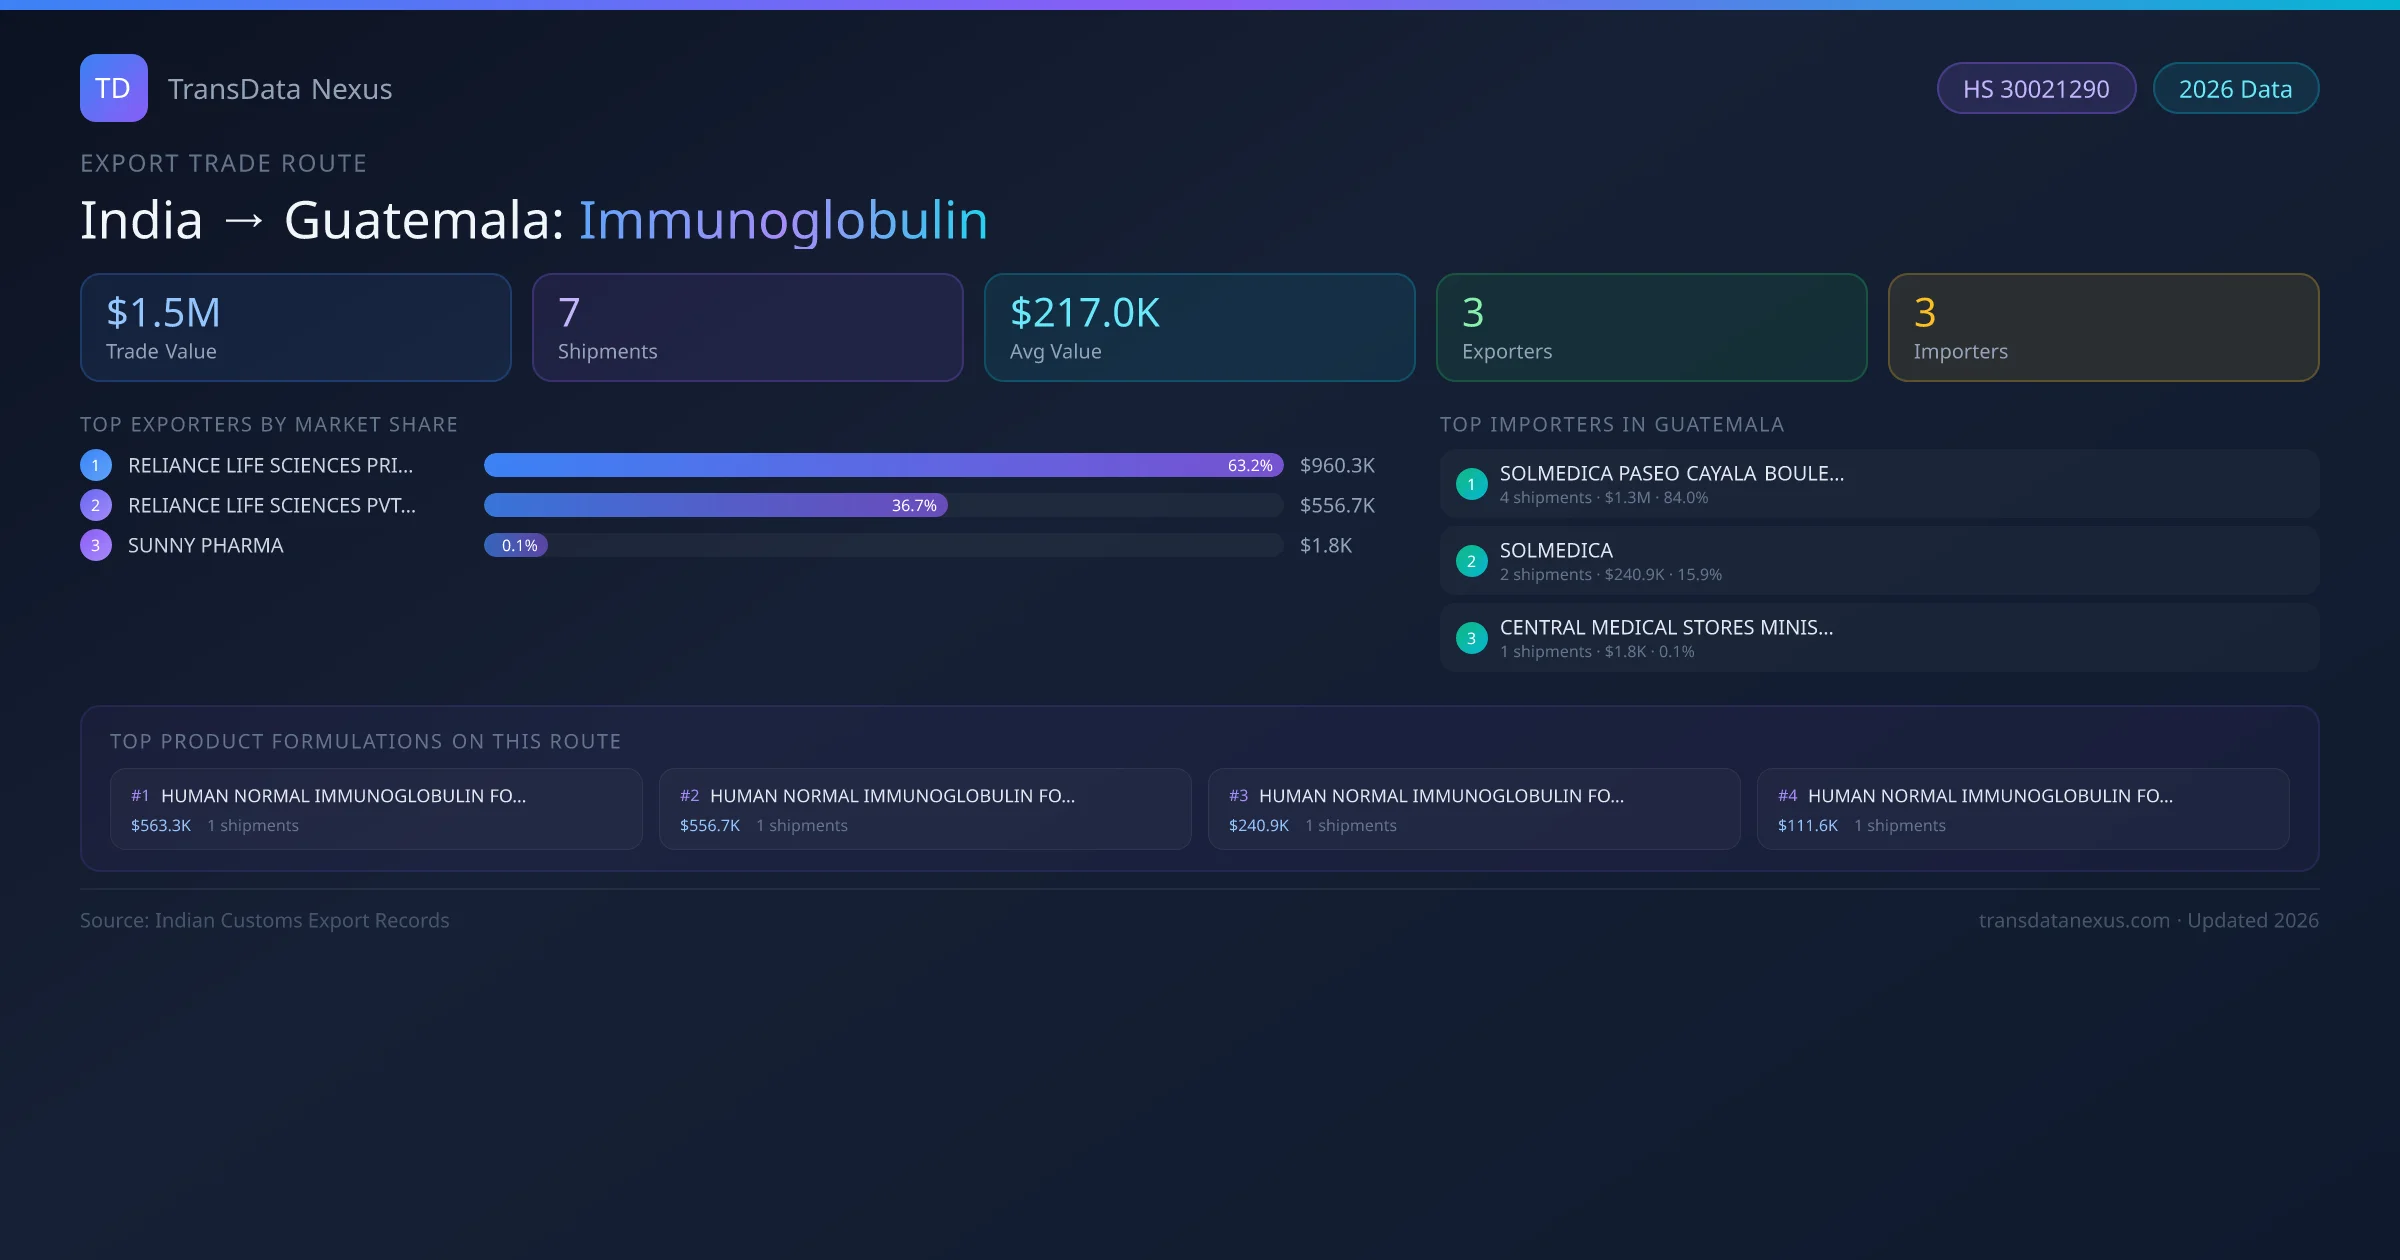Screen dimensions: 2400x1260
Task: Click the rank 3 badge beside Sunny Pharma
Action: pyautogui.click(x=95, y=545)
